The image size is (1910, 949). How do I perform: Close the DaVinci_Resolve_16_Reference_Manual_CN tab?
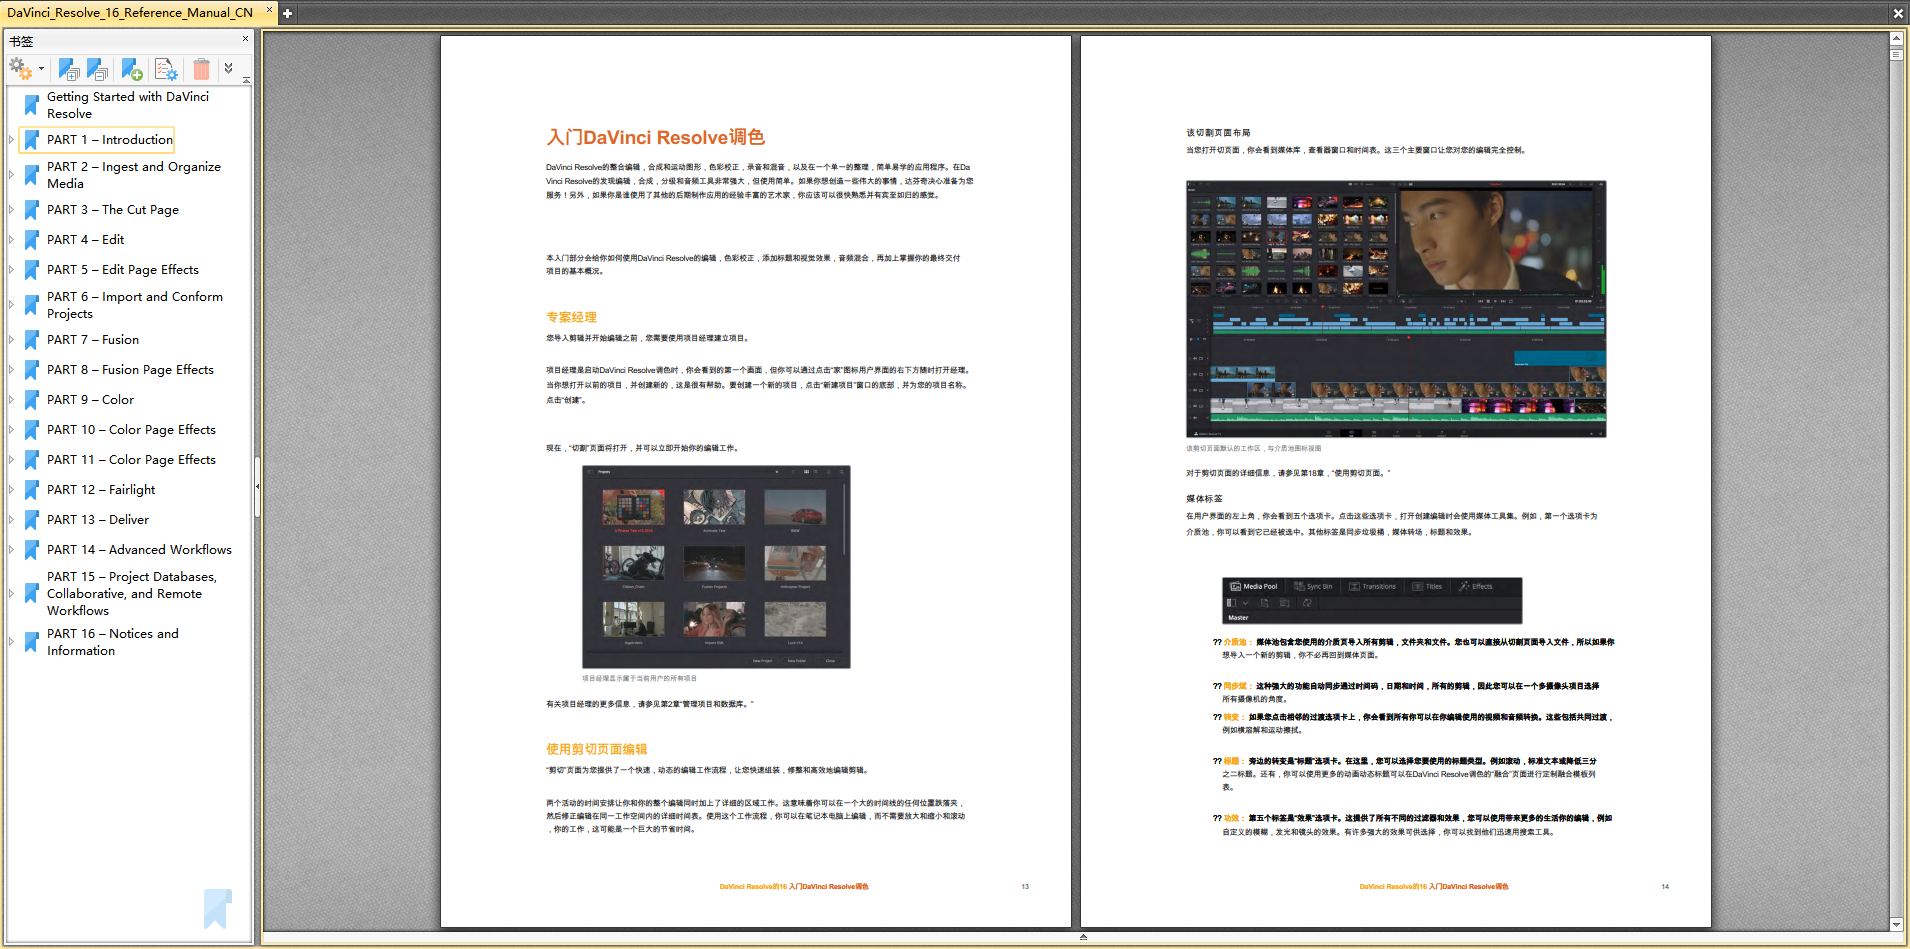pyautogui.click(x=268, y=12)
